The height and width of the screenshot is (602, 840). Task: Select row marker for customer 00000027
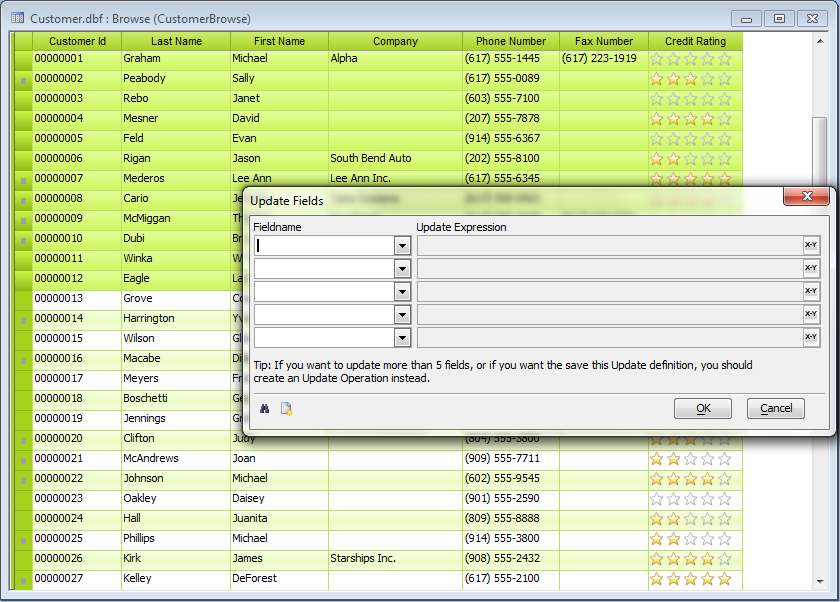pyautogui.click(x=23, y=580)
